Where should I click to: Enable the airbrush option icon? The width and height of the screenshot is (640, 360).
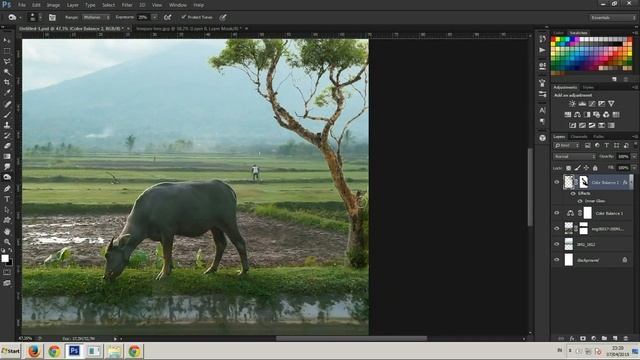[x=167, y=17]
